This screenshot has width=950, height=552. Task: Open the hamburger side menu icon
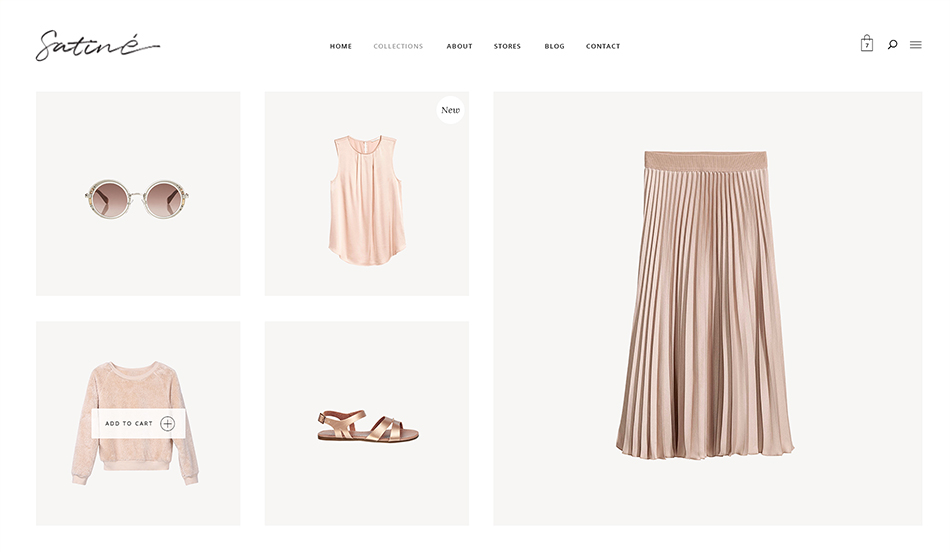point(915,45)
